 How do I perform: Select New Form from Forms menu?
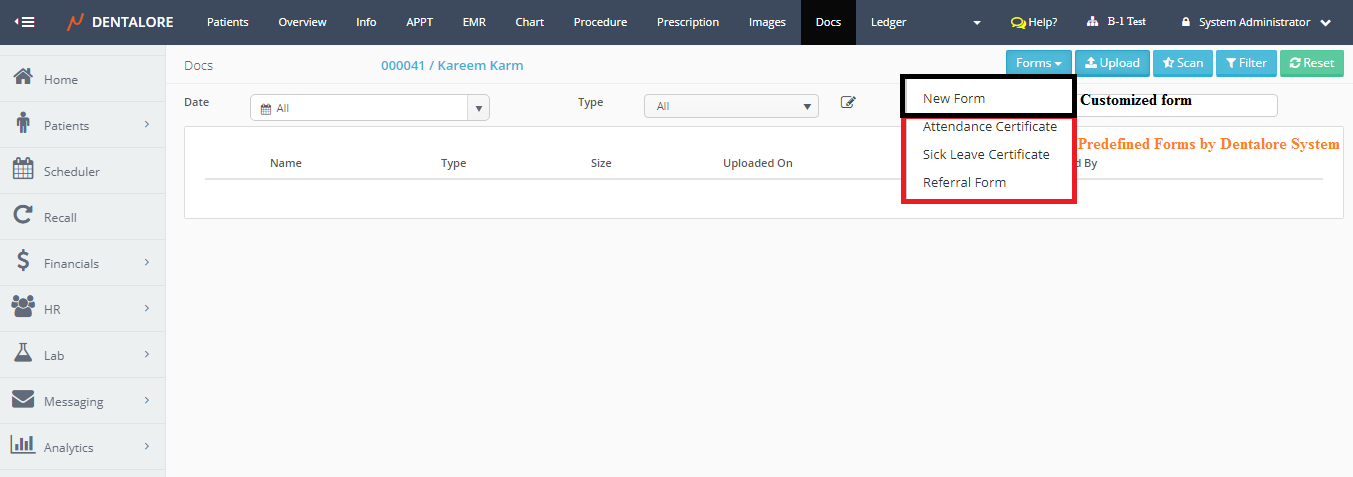[954, 99]
